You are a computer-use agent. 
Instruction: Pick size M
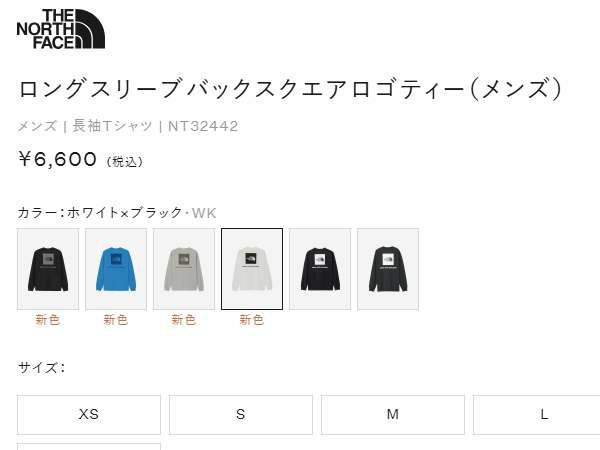(393, 415)
